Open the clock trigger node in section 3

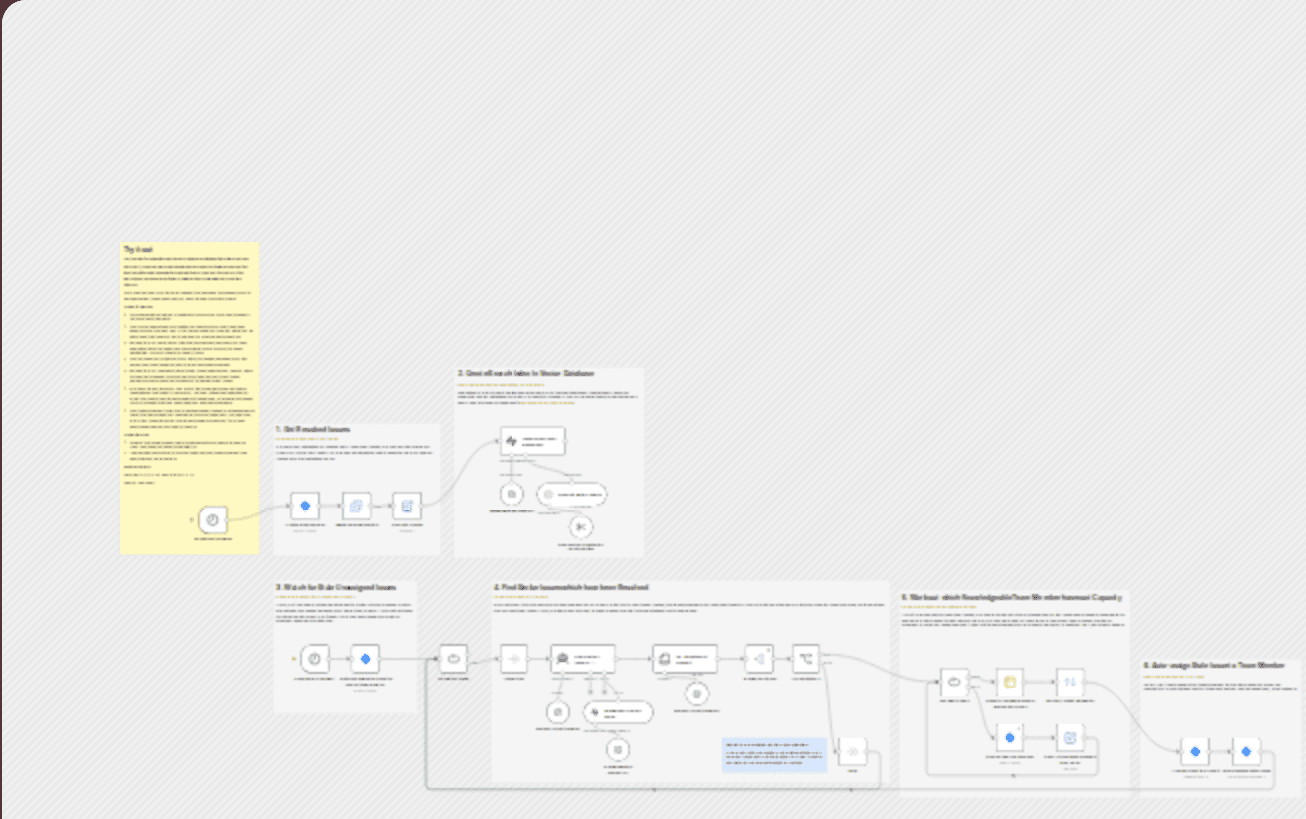coord(315,659)
